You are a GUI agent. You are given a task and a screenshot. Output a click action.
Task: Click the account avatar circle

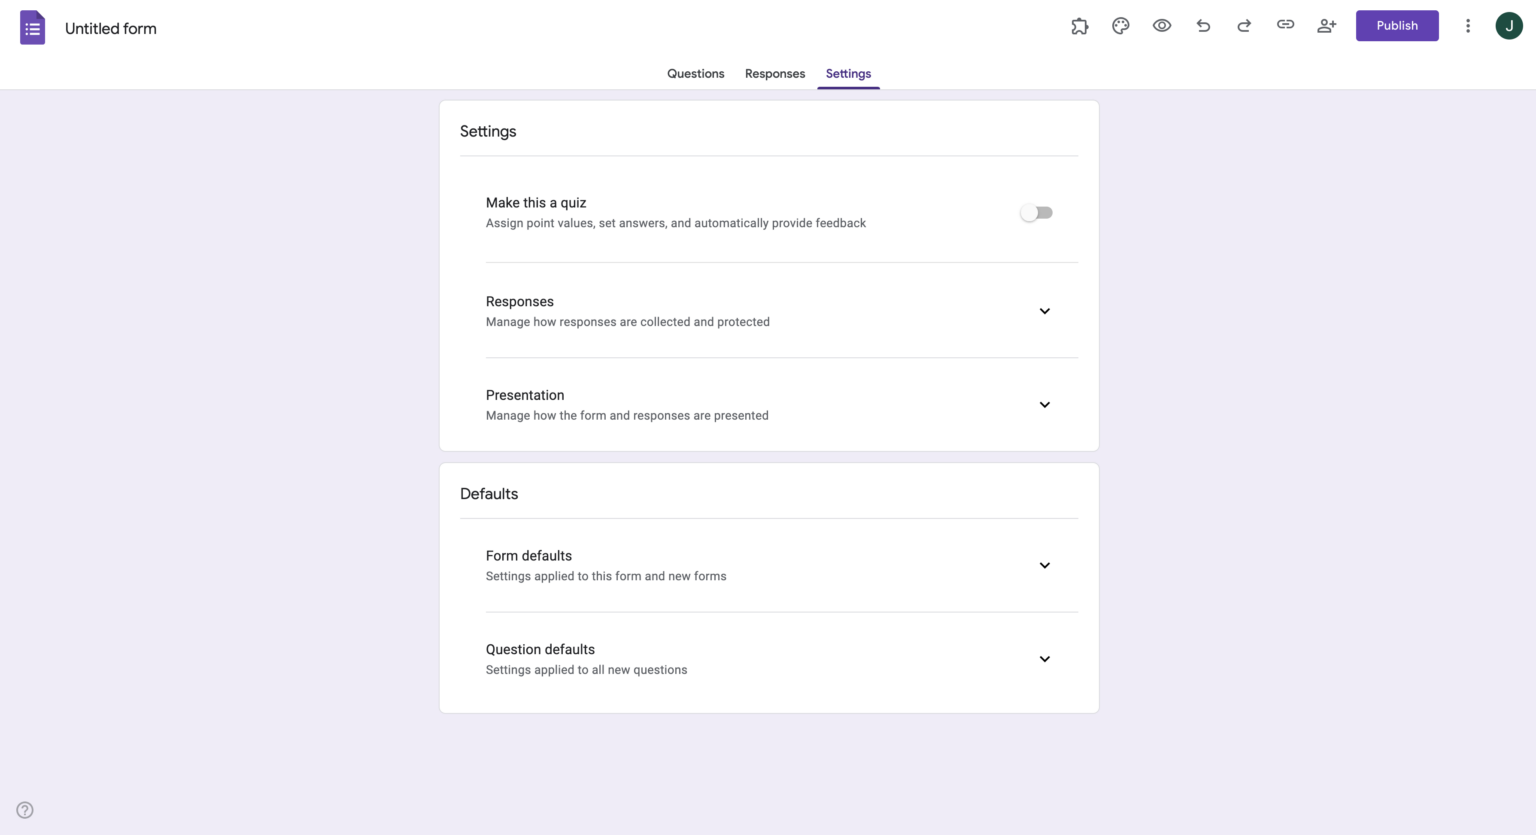click(1509, 25)
